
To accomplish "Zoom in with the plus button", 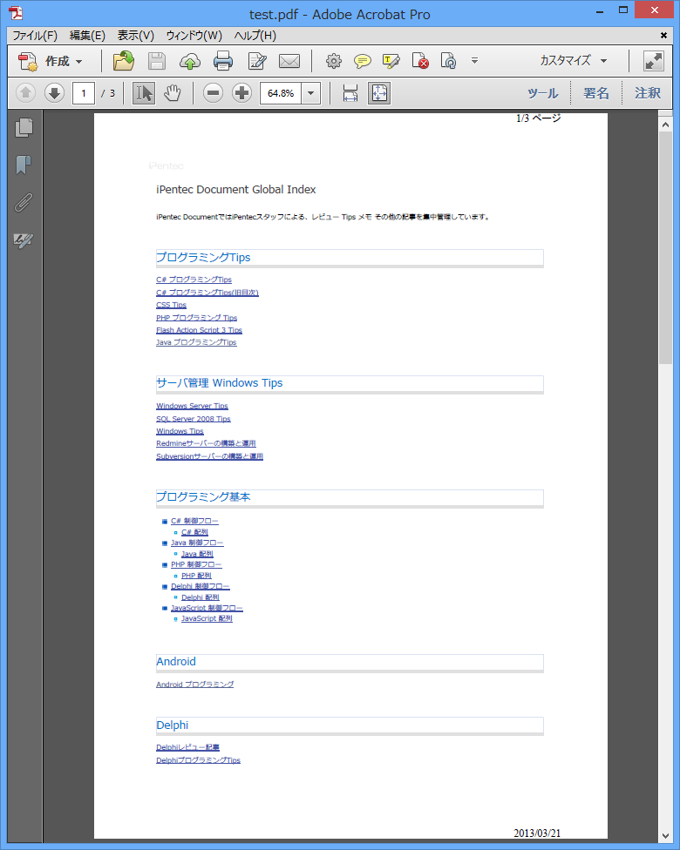I will (242, 93).
